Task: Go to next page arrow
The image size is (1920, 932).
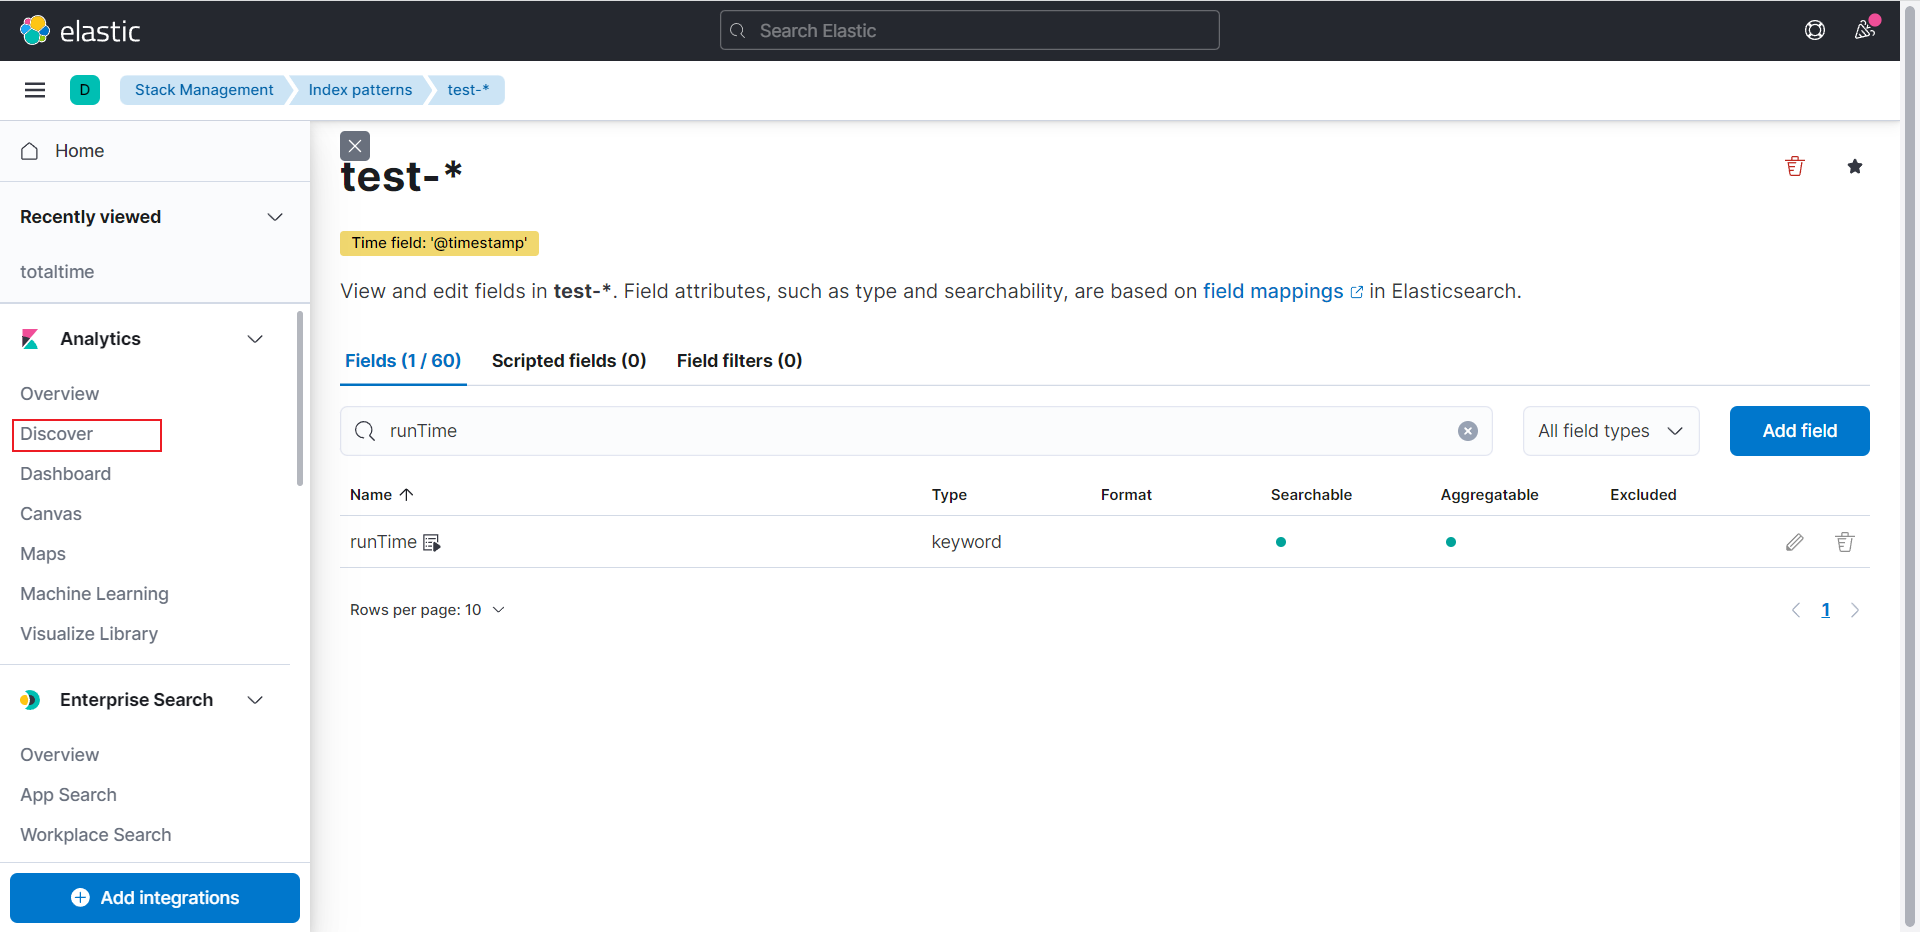Action: pyautogui.click(x=1855, y=610)
